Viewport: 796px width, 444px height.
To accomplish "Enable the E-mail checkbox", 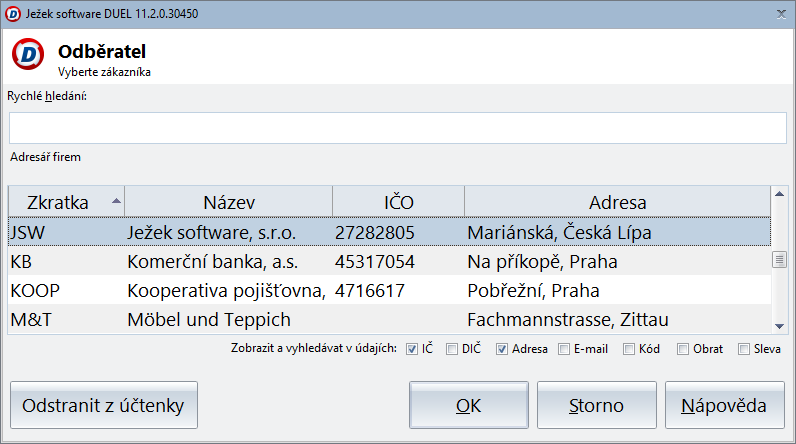I will 563,349.
